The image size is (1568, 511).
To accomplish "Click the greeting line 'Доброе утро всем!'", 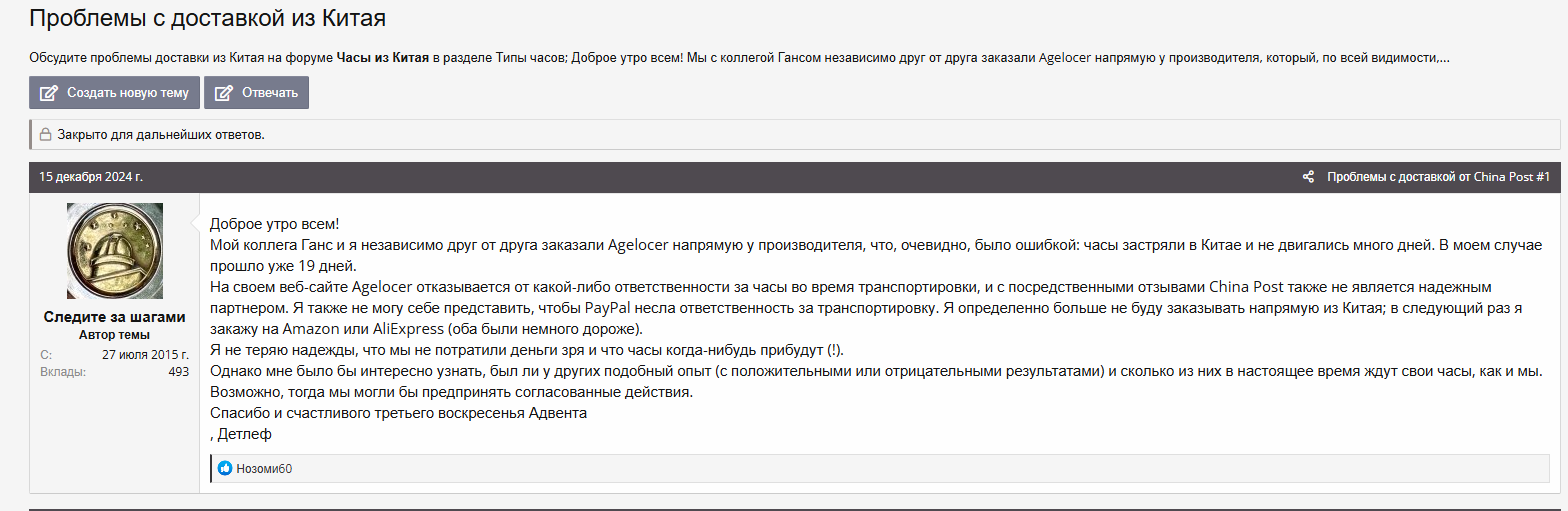I will click(x=274, y=224).
